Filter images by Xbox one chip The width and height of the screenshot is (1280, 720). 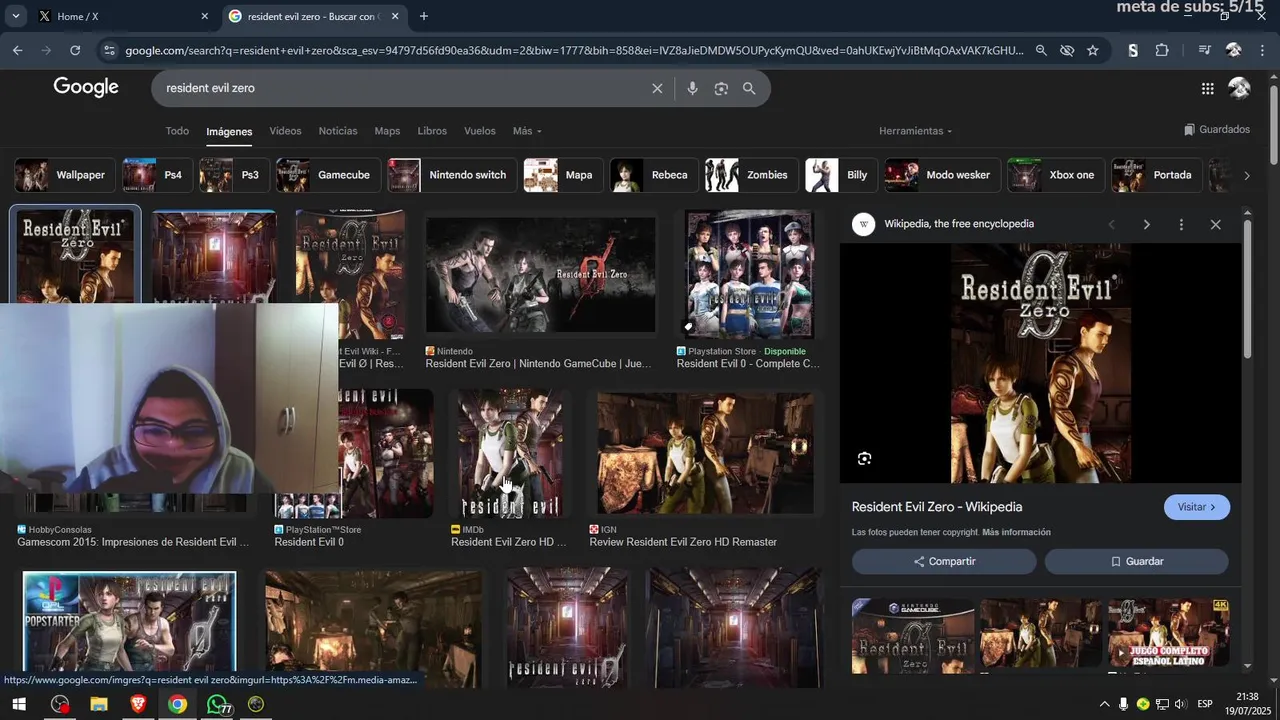(x=1055, y=175)
